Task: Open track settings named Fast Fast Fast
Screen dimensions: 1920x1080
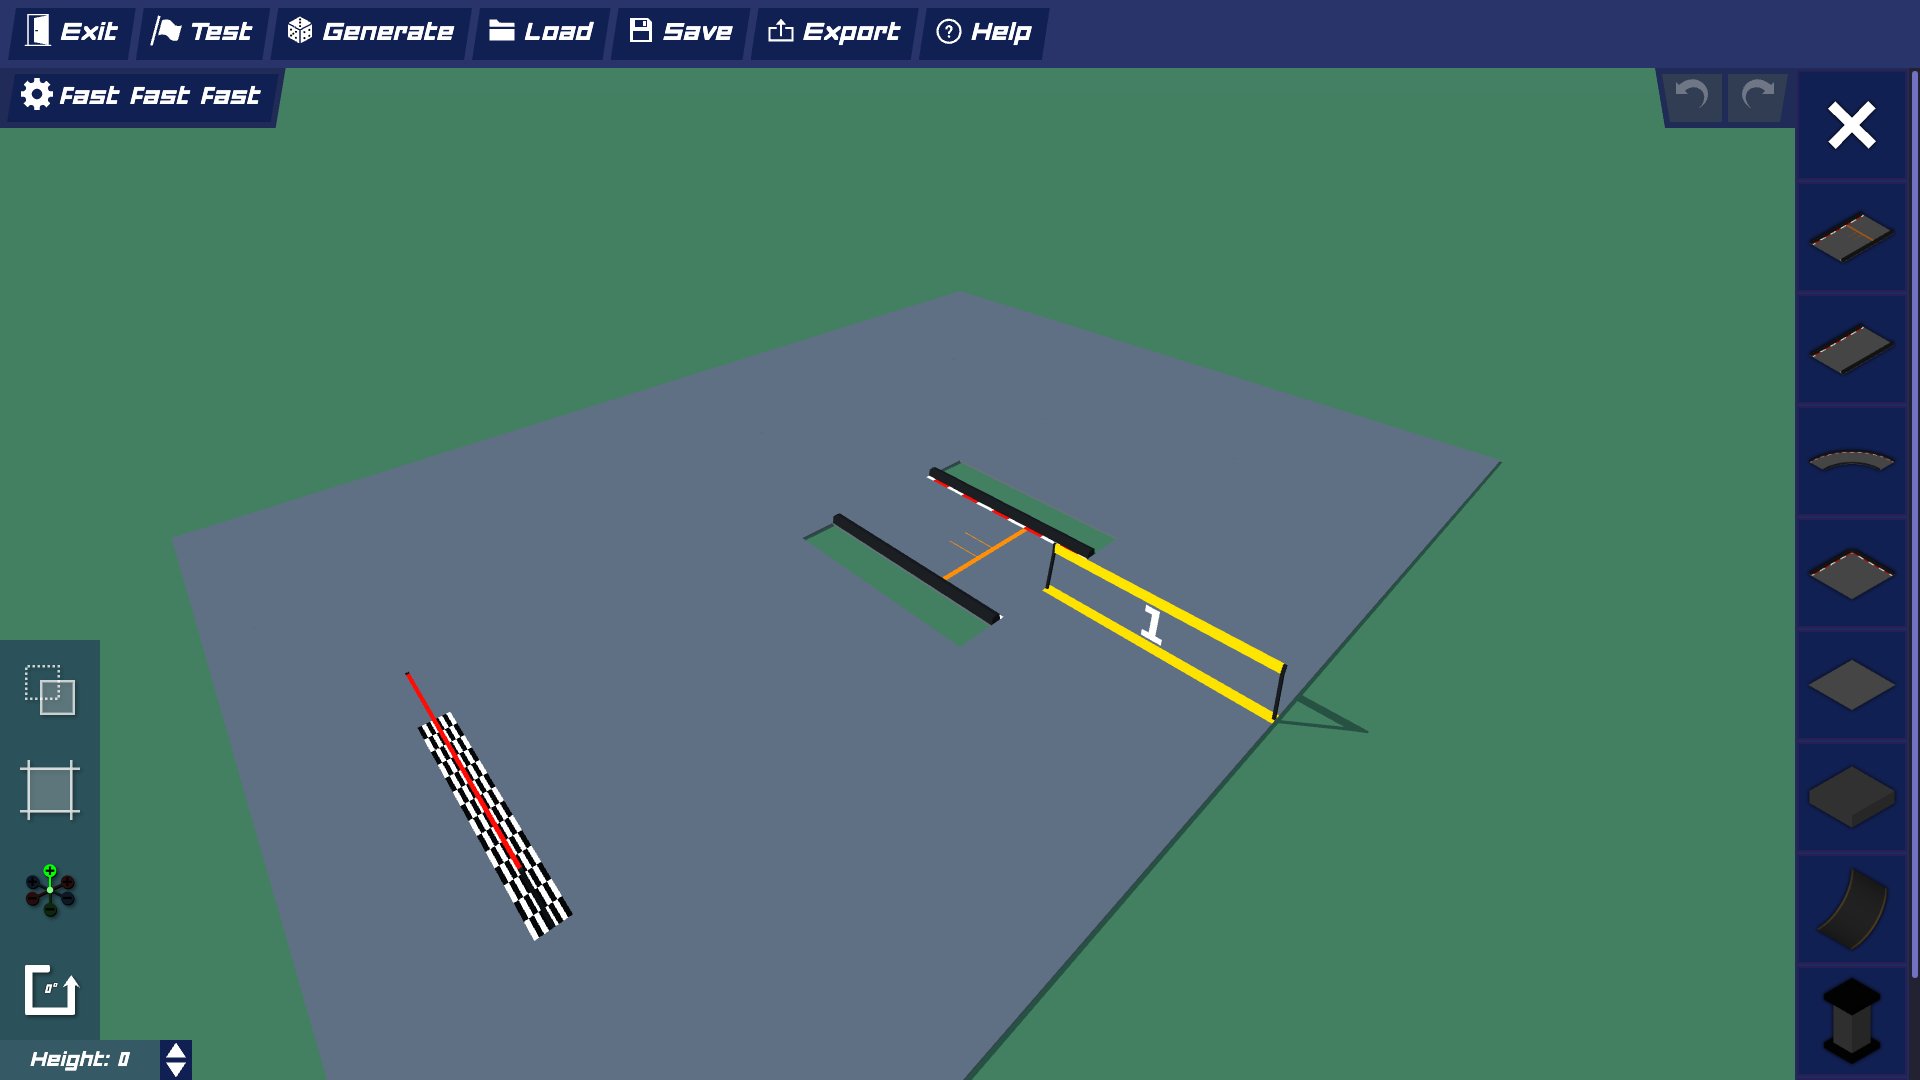Action: (141, 96)
